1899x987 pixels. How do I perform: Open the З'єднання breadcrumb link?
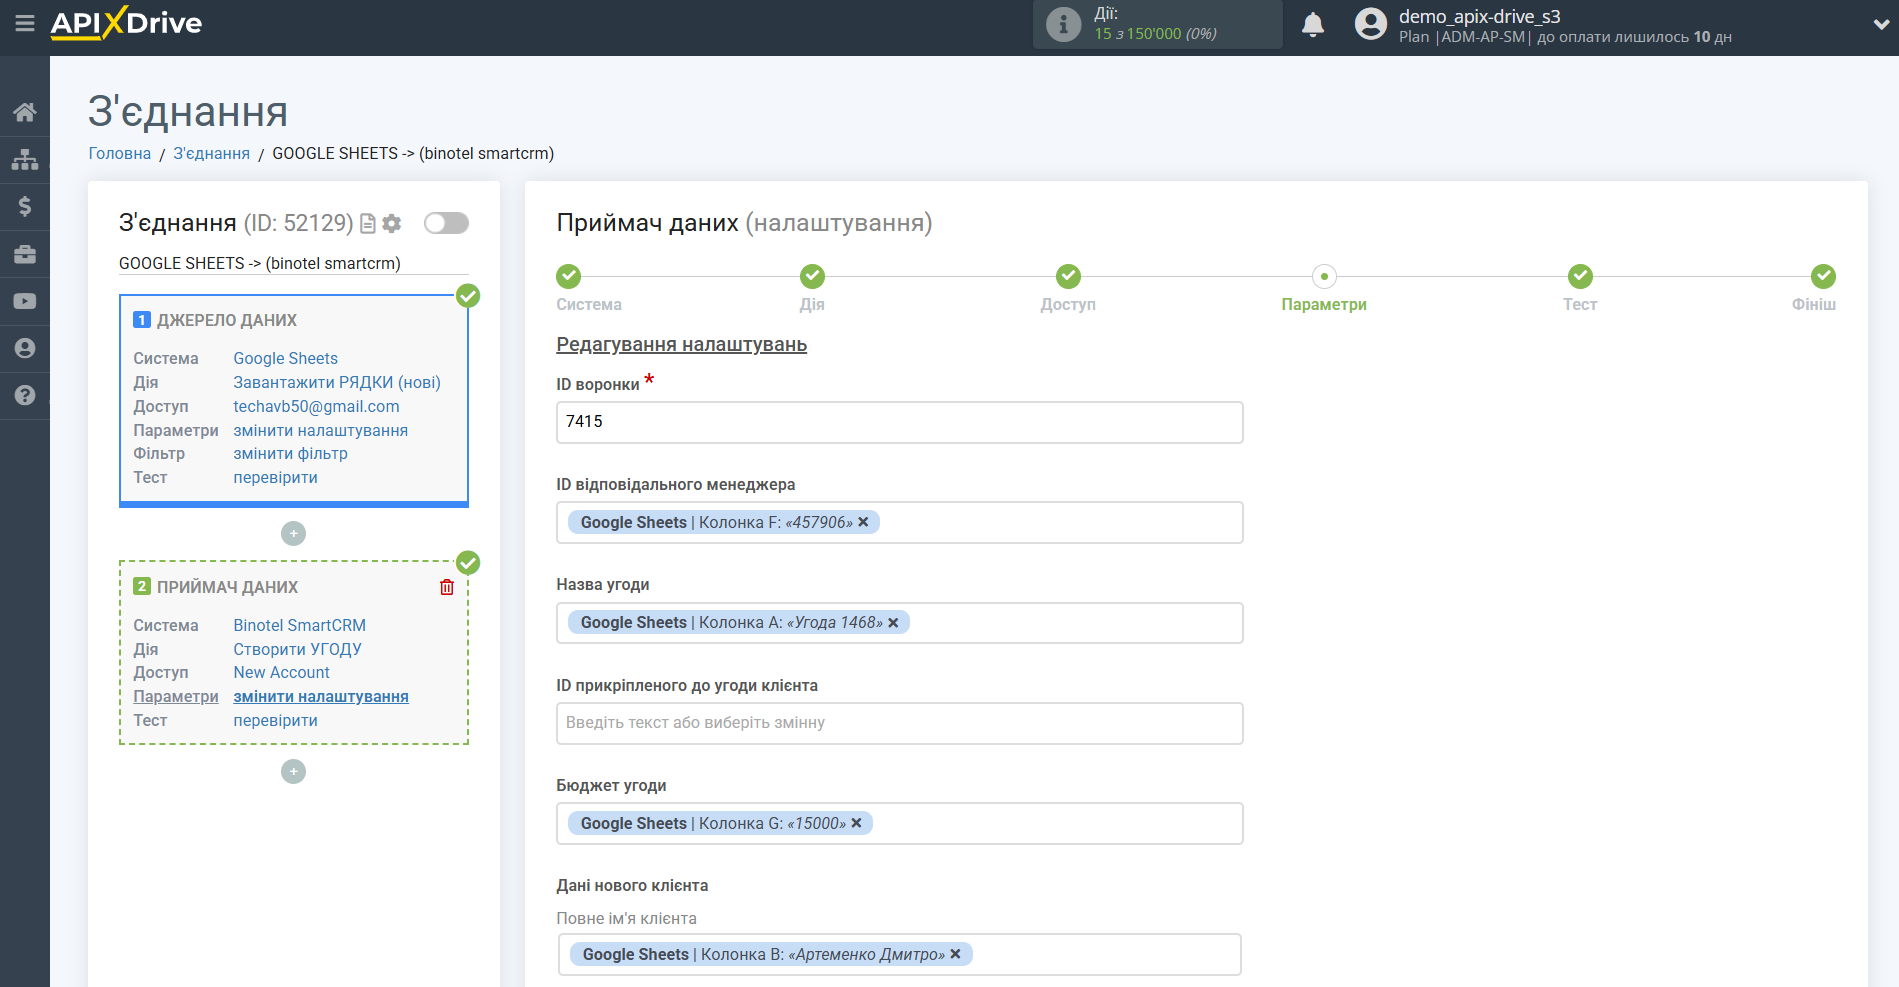tap(212, 153)
